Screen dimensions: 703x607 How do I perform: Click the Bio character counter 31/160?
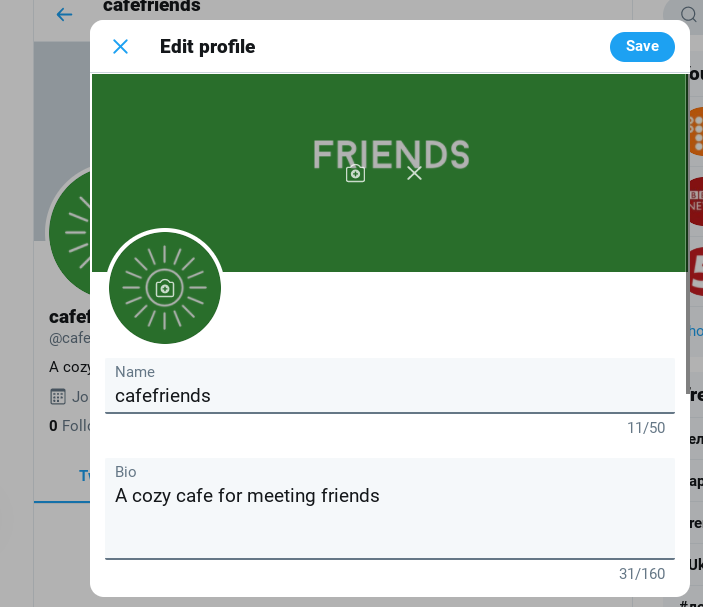tap(641, 574)
